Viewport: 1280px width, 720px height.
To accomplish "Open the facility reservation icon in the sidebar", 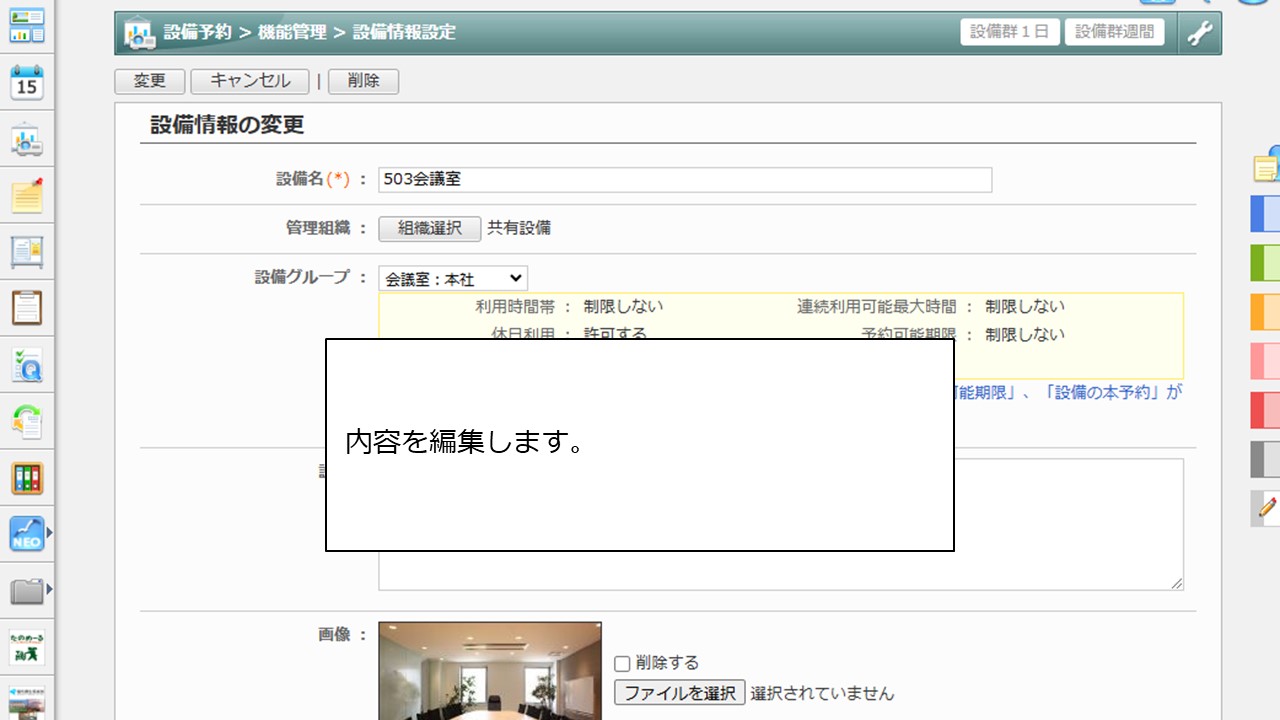I will point(27,140).
